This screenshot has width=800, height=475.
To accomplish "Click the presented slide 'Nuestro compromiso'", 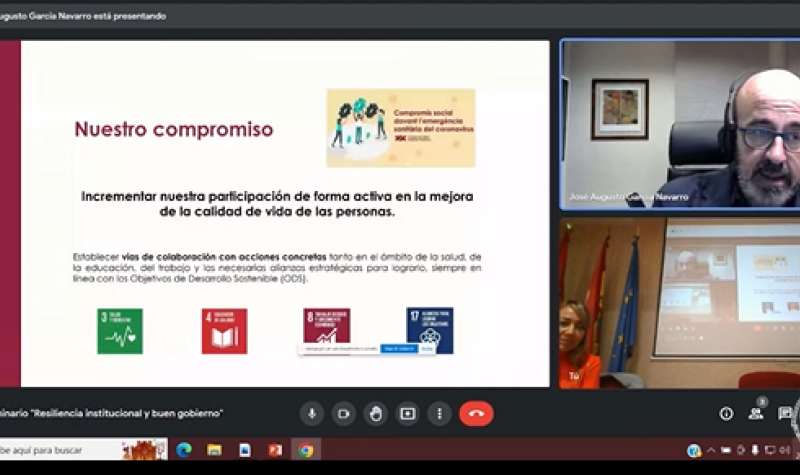I will point(285,213).
